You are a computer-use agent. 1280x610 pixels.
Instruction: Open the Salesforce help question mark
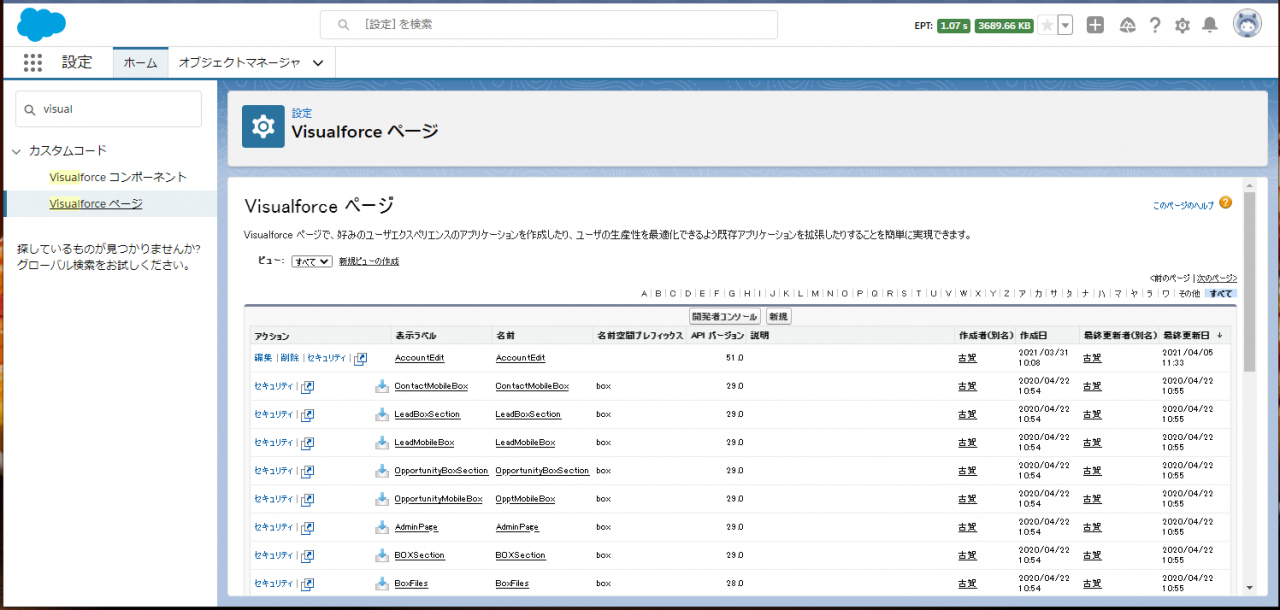tap(1155, 25)
